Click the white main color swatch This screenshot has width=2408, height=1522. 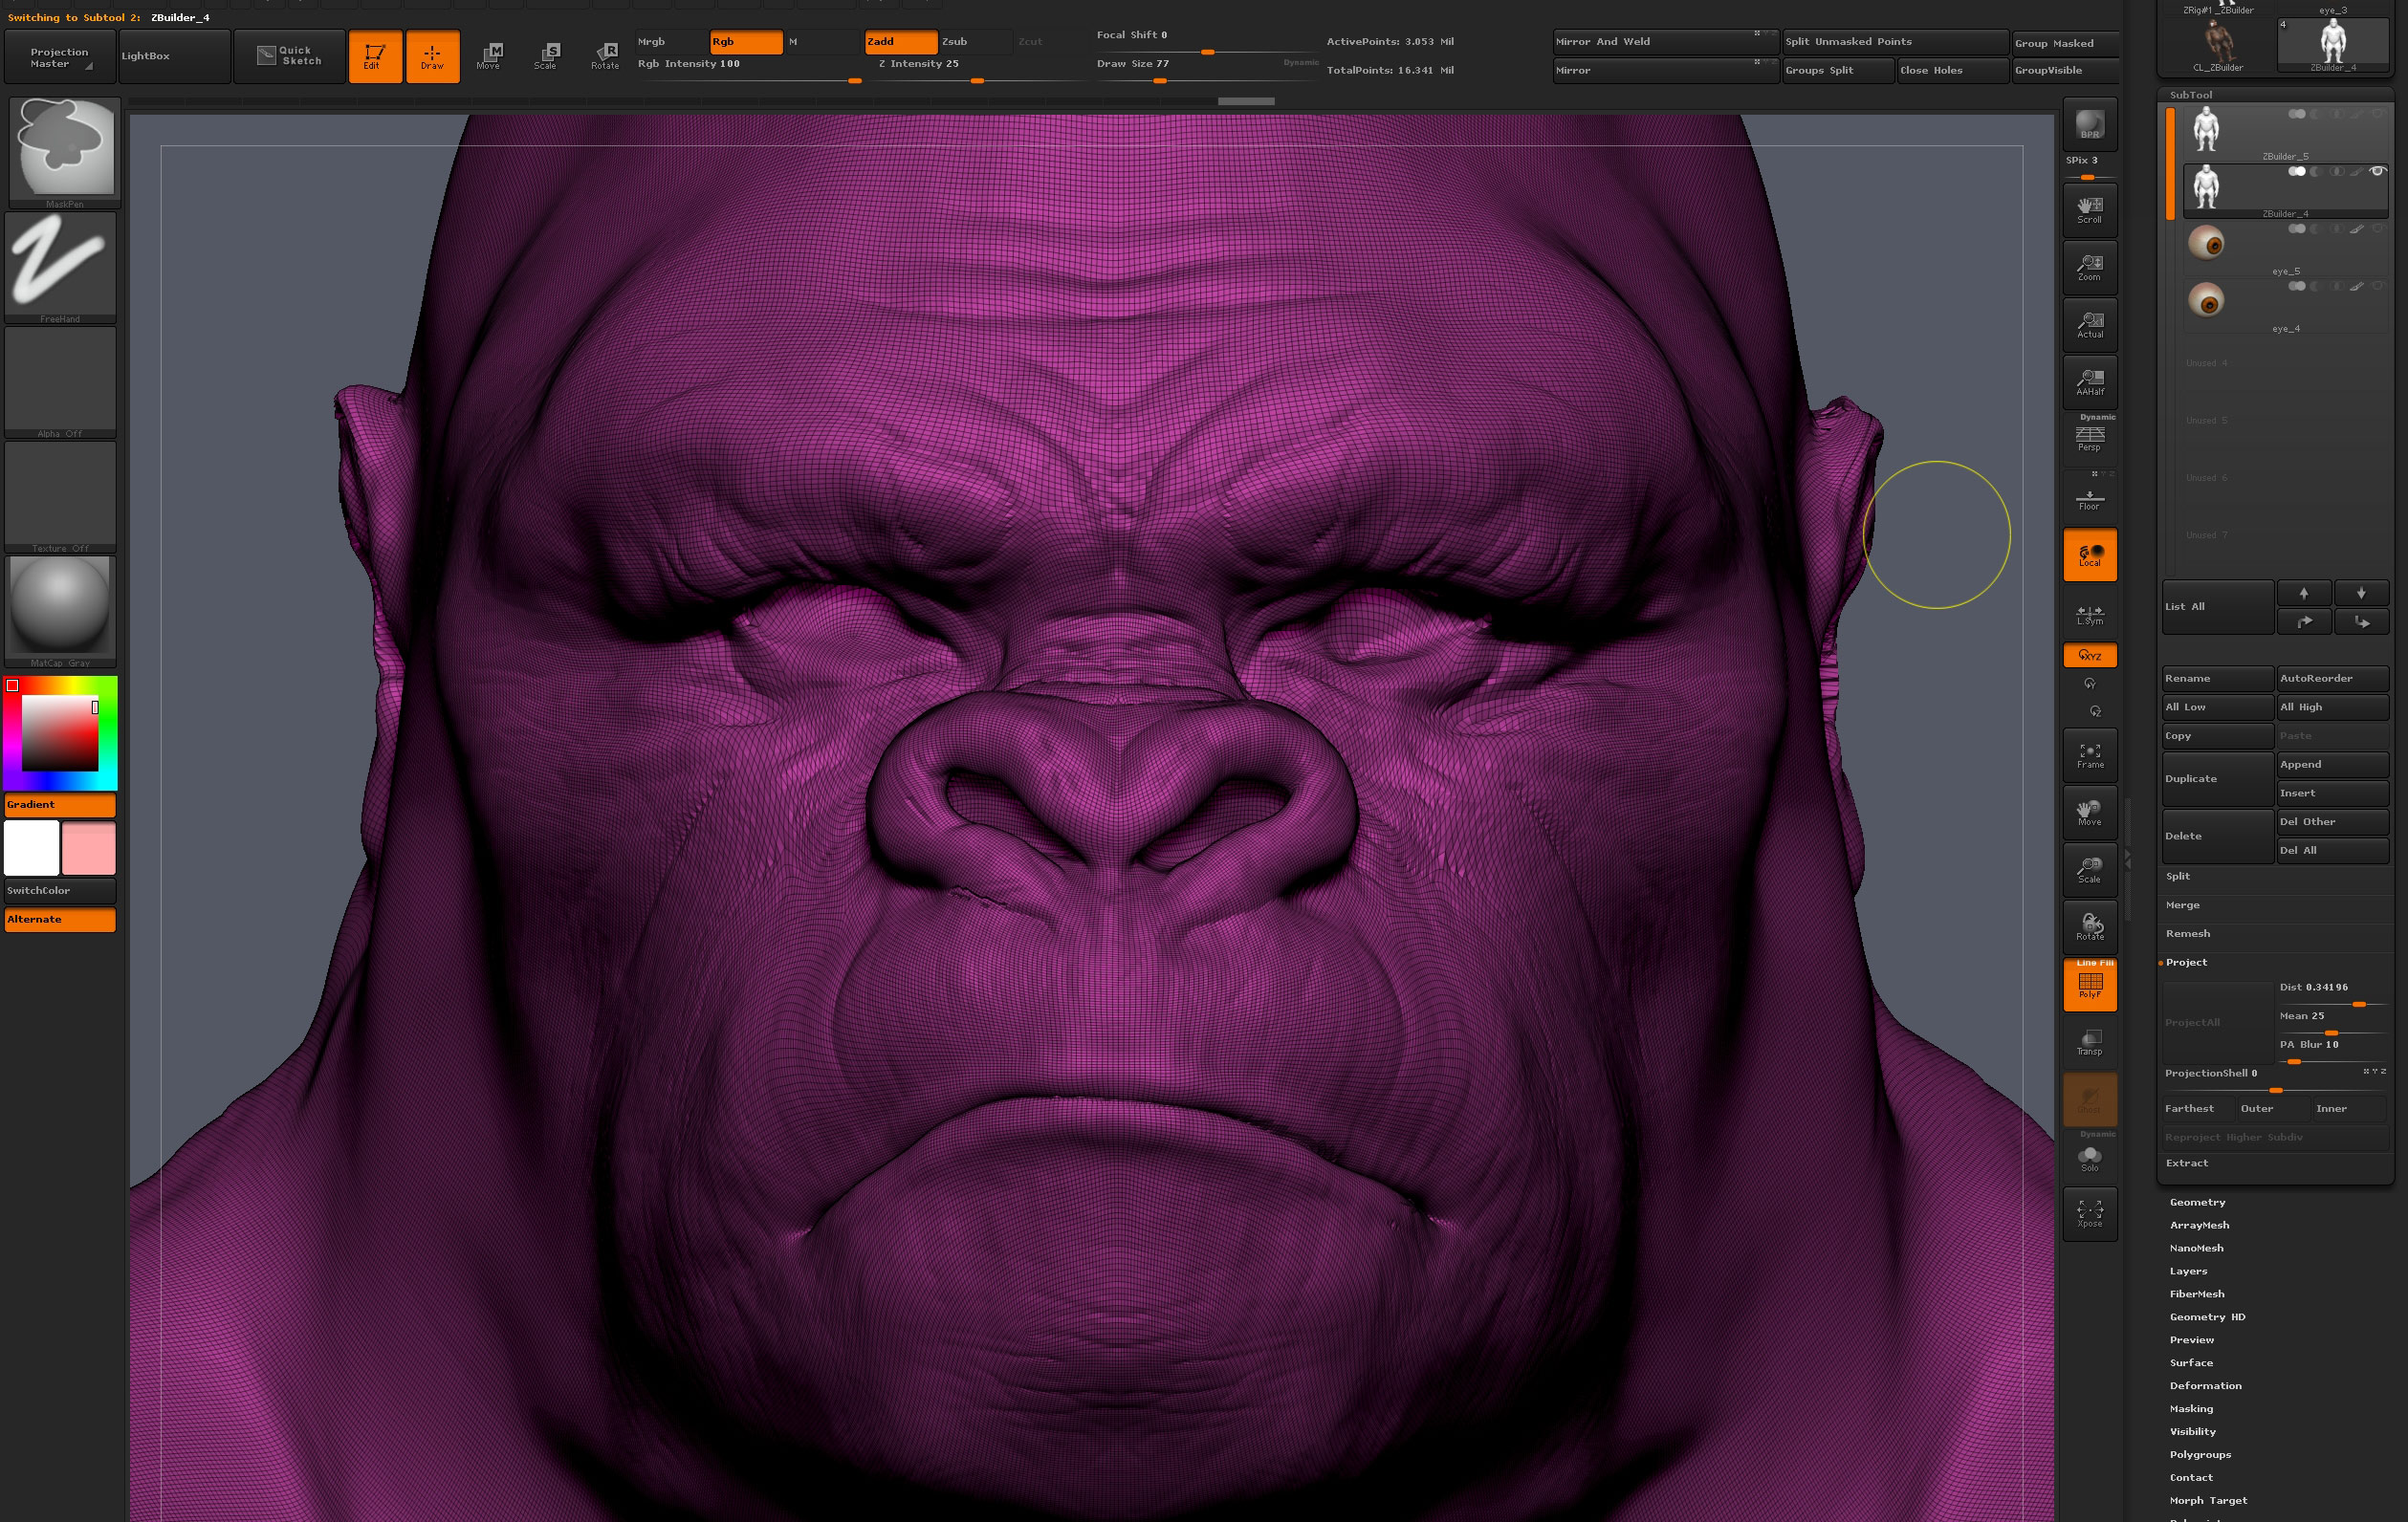tap(32, 848)
